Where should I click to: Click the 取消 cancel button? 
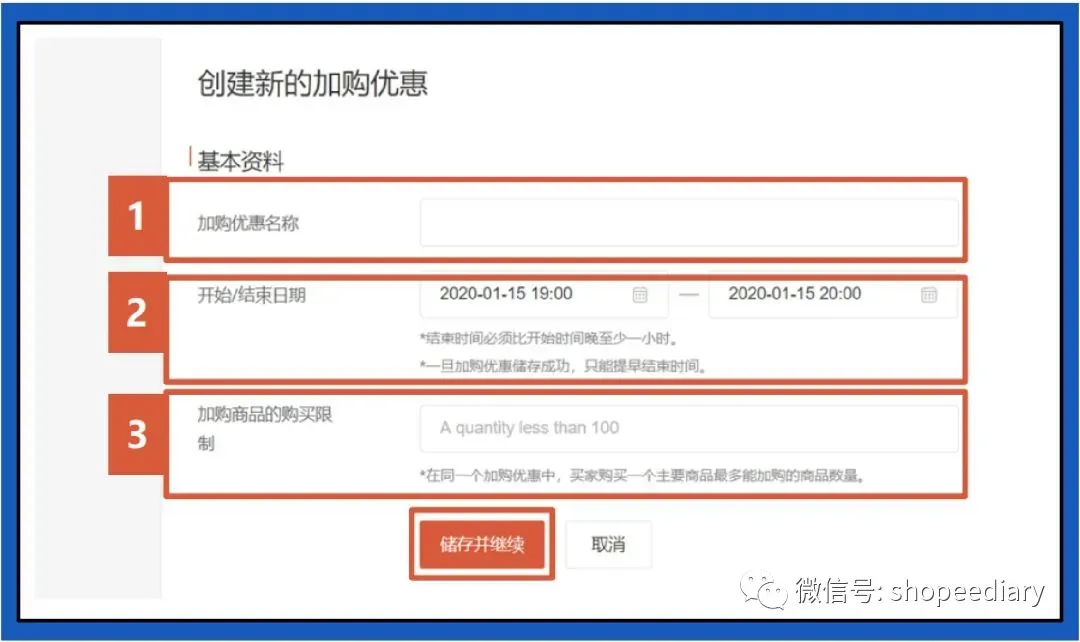coord(608,544)
